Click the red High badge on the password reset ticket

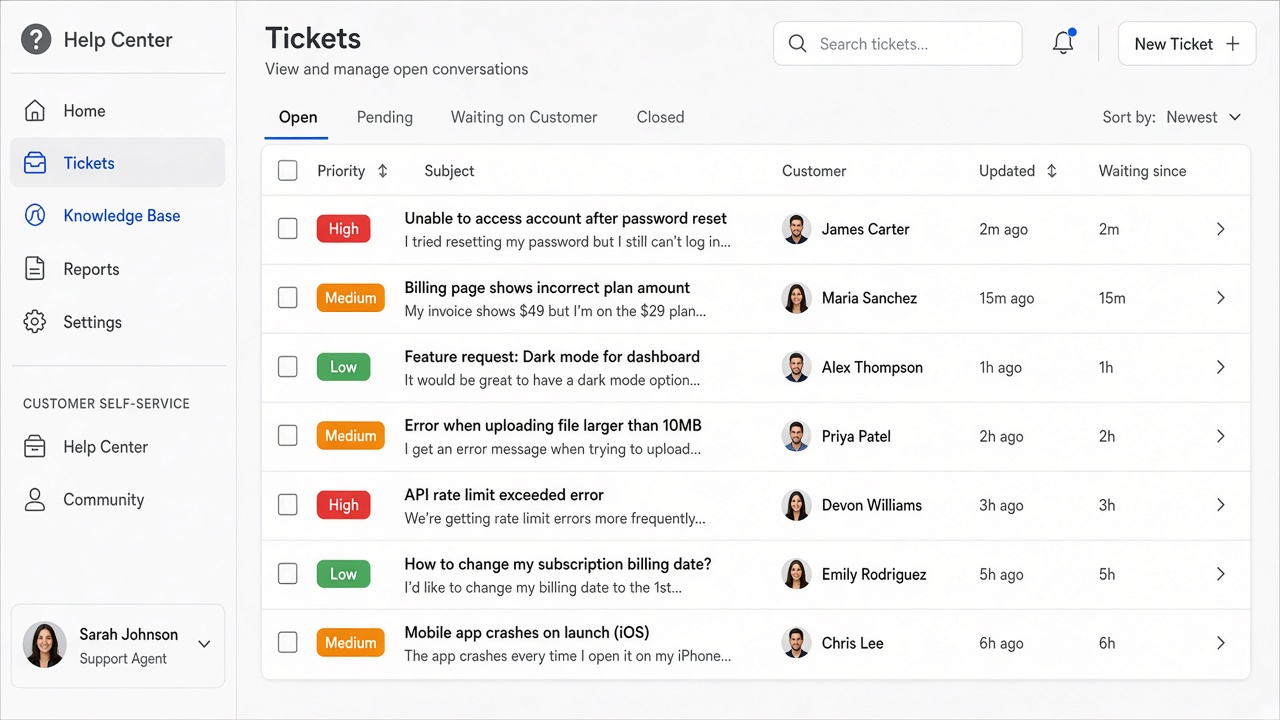[344, 229]
